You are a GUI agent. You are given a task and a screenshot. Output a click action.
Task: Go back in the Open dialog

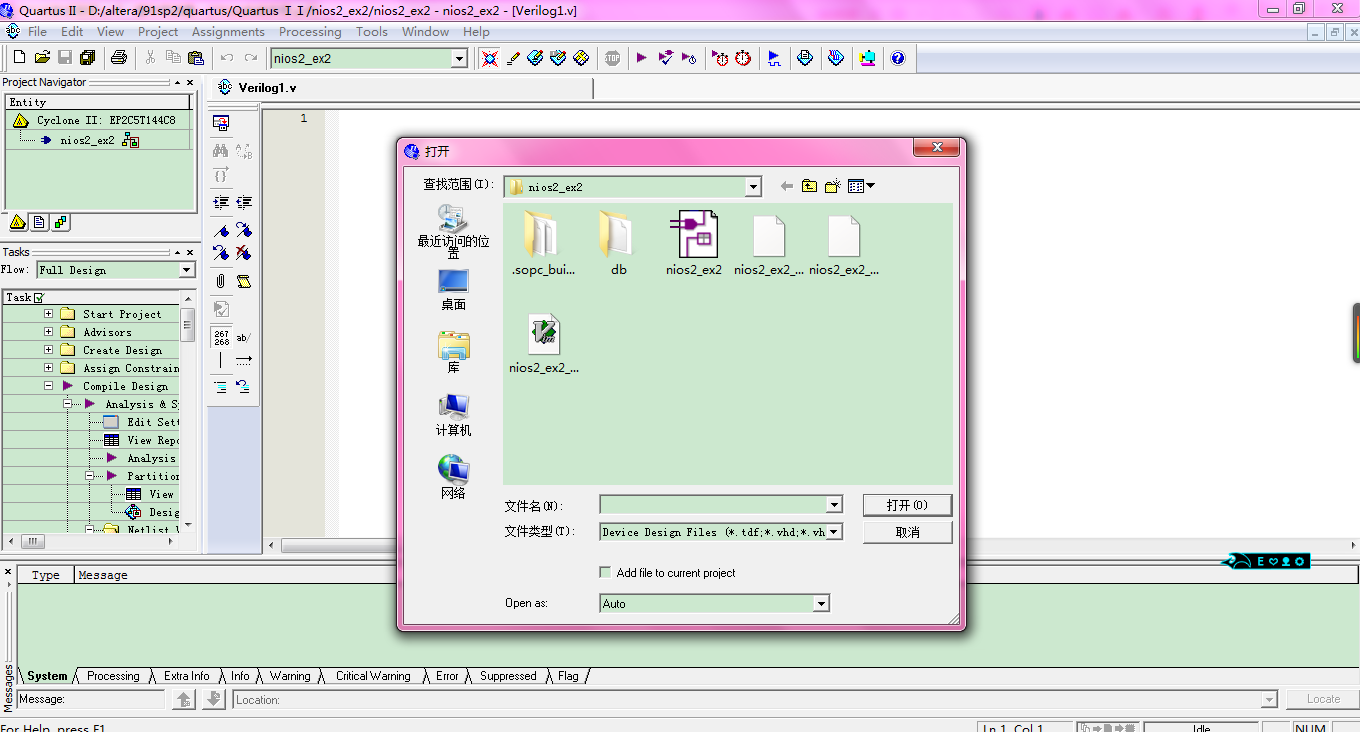pos(787,186)
